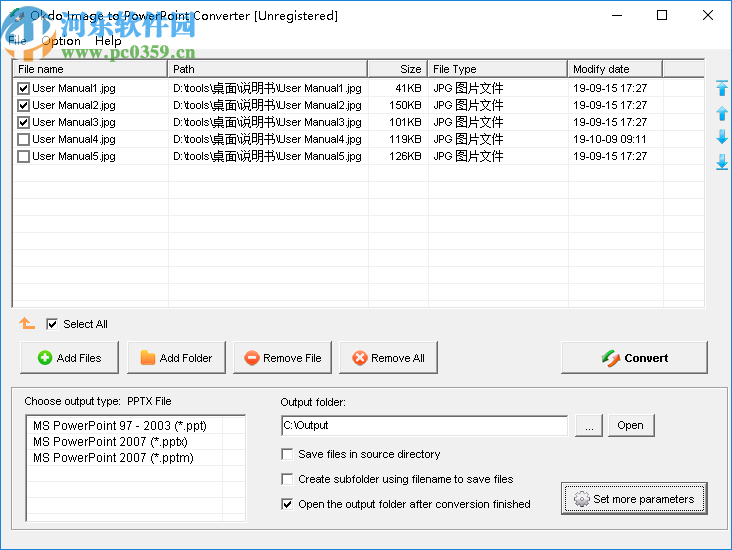
Task: Move selected file up one position
Action: tap(722, 113)
